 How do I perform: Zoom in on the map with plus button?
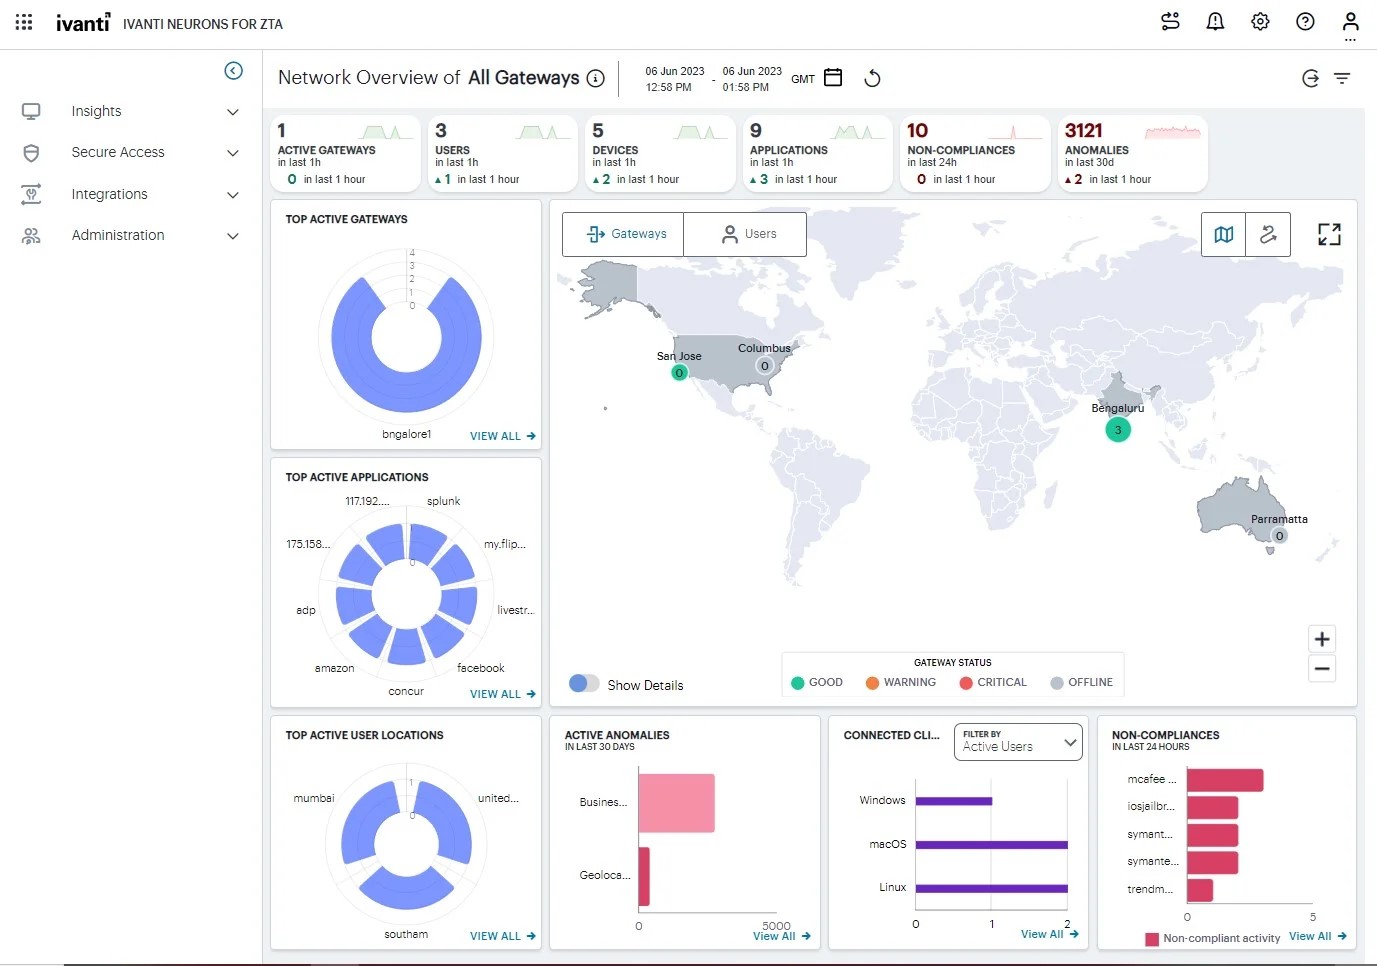1322,639
